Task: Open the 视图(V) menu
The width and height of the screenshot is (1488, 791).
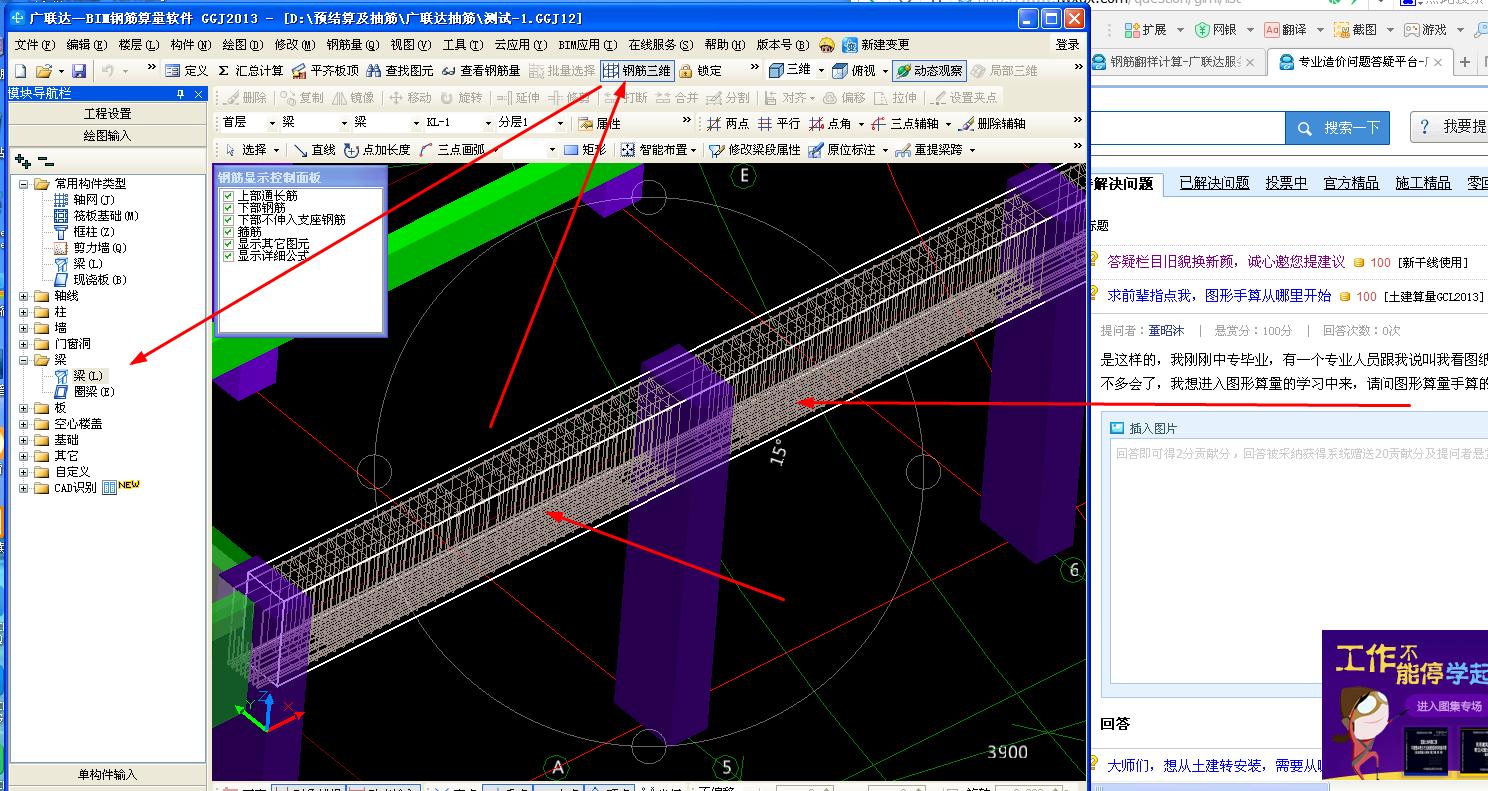Action: pyautogui.click(x=410, y=45)
